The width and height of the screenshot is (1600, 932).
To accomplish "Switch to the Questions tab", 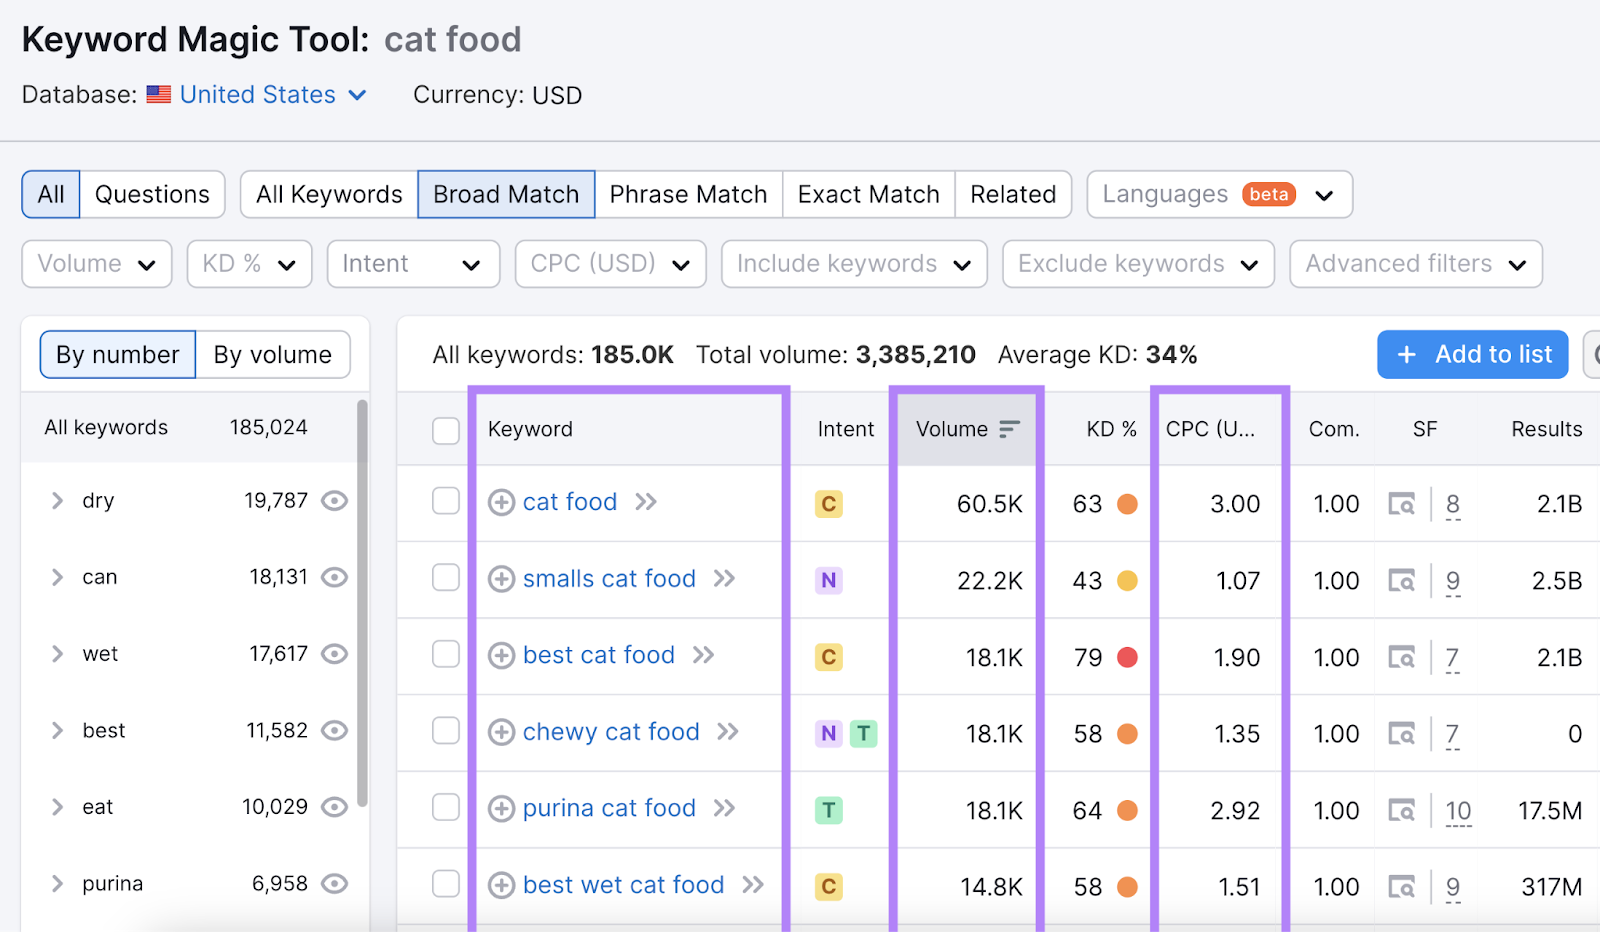I will click(152, 194).
